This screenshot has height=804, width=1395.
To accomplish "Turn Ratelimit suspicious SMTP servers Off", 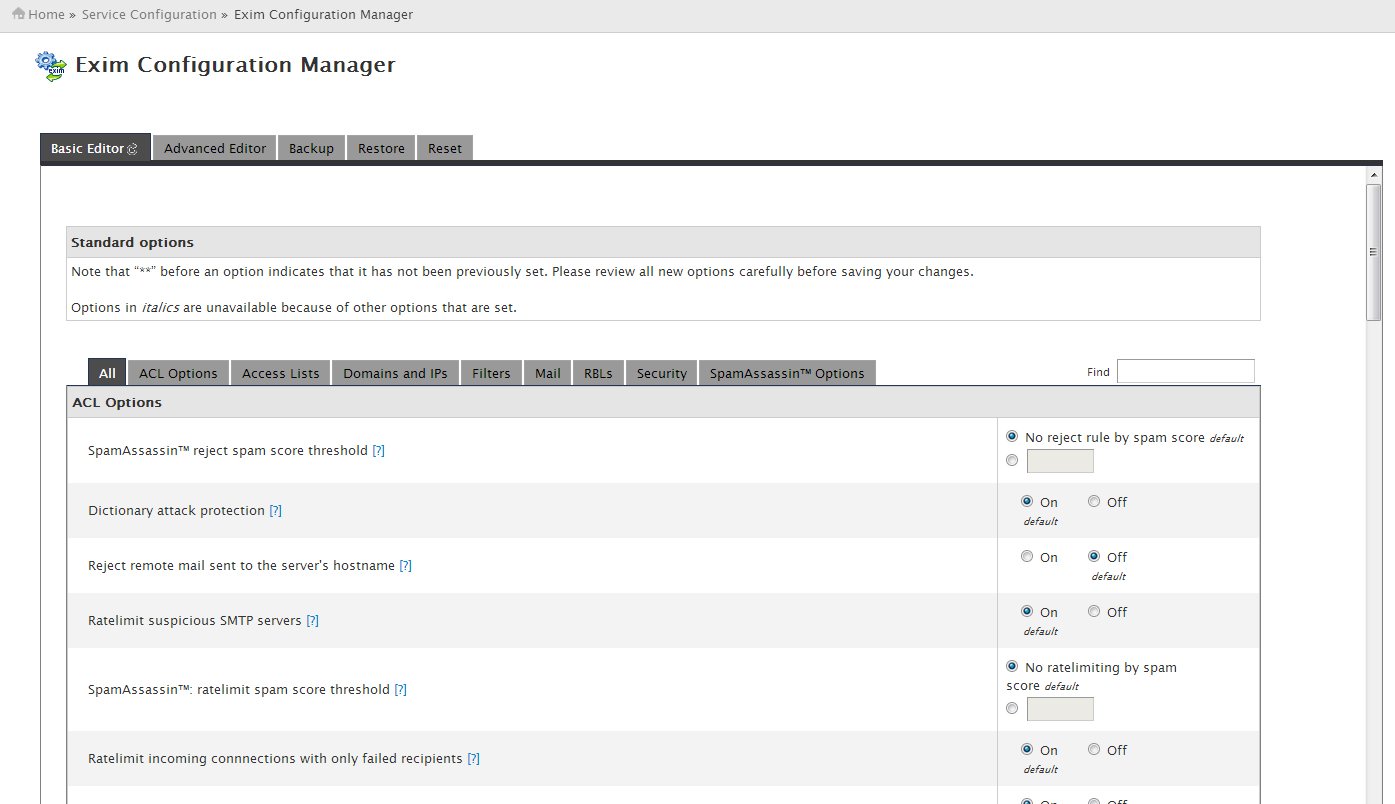I will 1094,612.
